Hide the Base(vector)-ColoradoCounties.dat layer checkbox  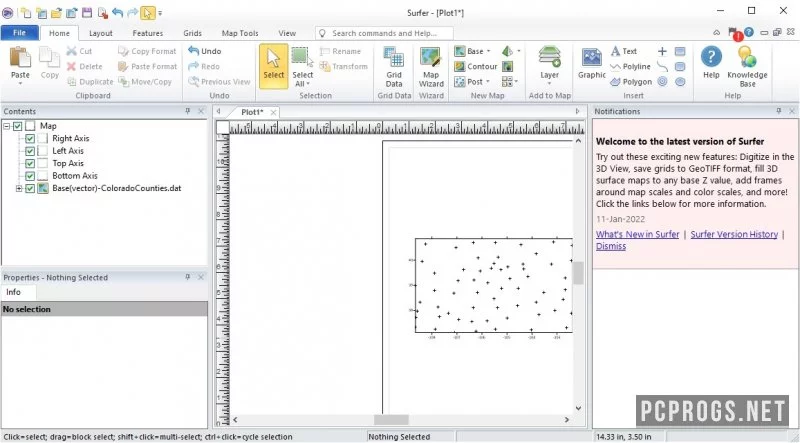30,188
